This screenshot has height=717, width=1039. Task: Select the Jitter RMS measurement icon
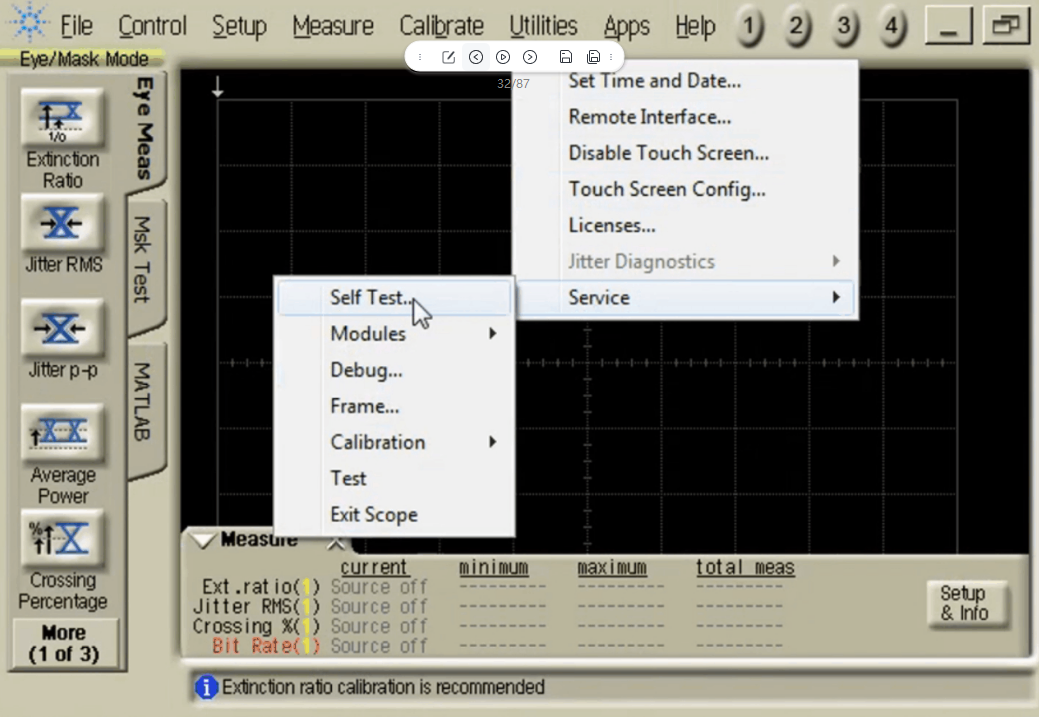(x=62, y=224)
